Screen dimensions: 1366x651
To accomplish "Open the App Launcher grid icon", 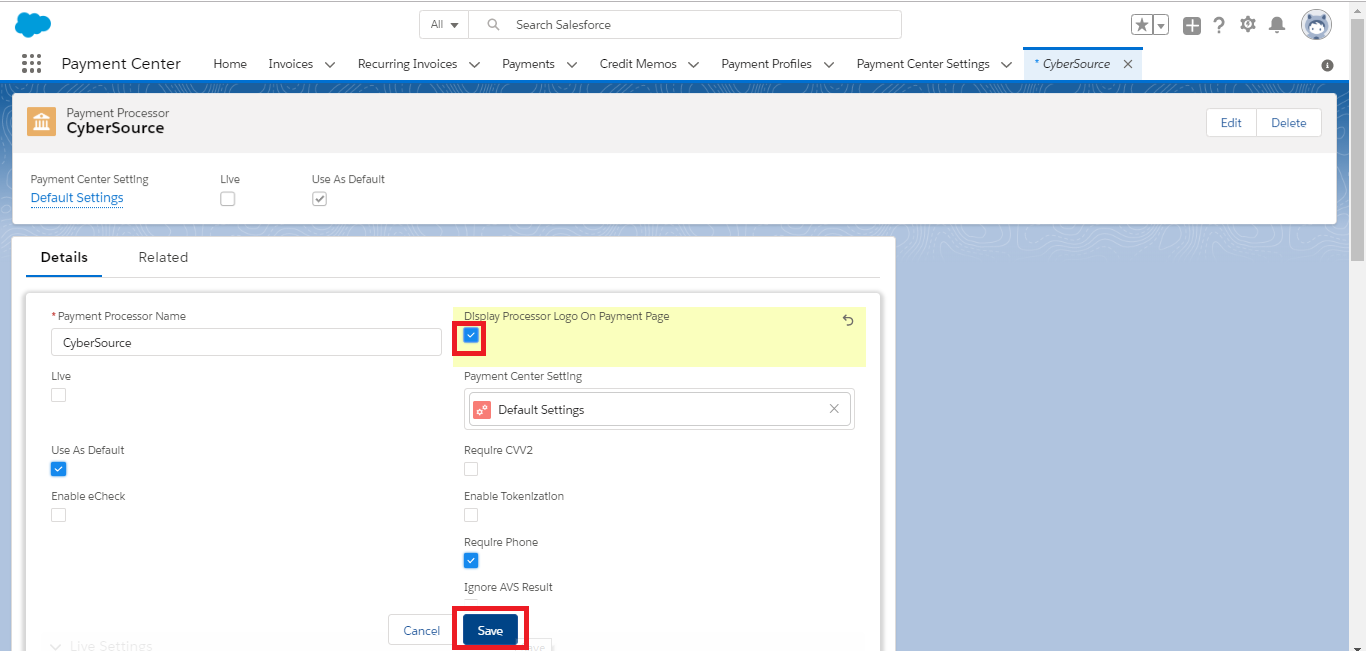I will 31,64.
